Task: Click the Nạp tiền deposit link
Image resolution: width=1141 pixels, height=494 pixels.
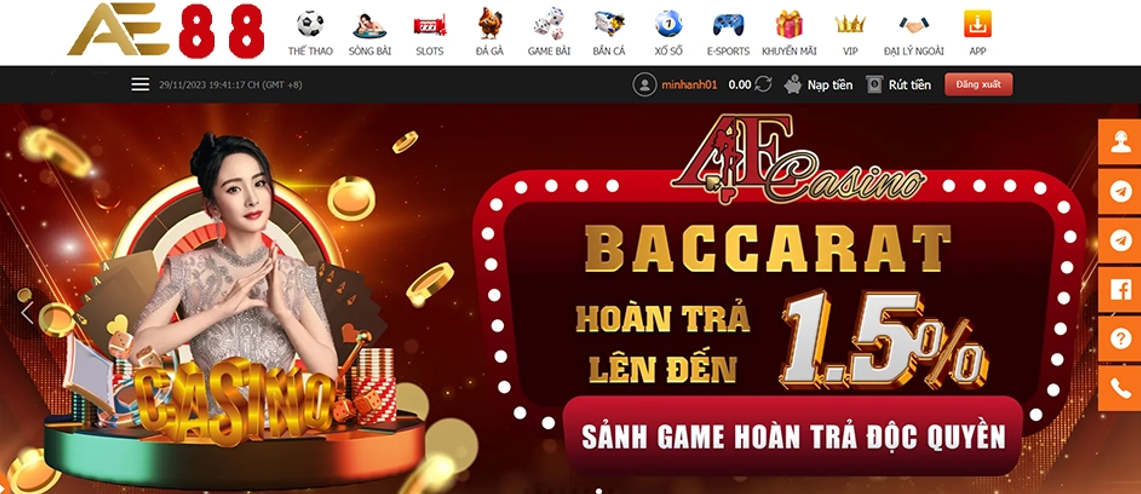Action: coord(819,84)
